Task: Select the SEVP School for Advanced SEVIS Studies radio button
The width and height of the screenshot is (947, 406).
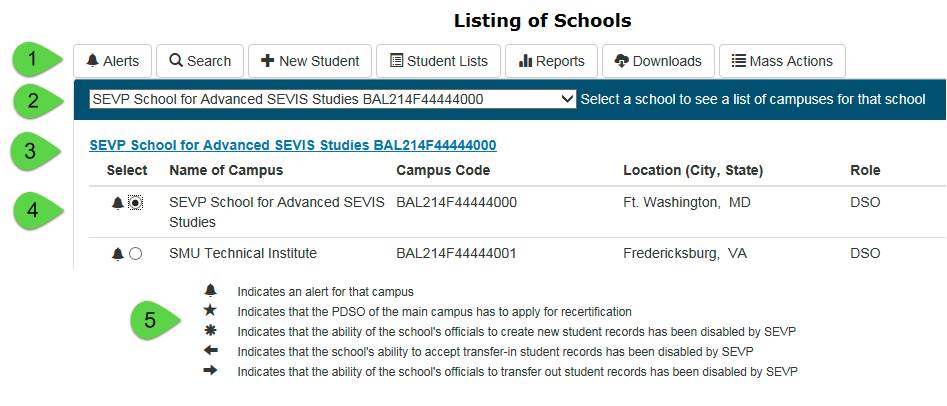Action: [136, 204]
